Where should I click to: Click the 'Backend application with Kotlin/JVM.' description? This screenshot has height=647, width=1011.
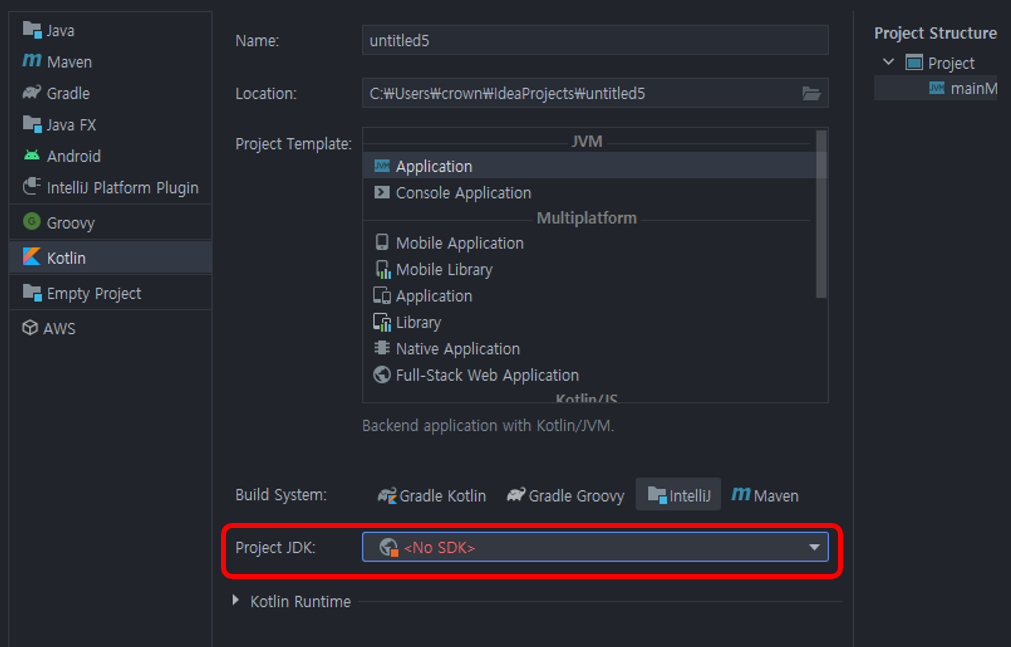tap(488, 426)
